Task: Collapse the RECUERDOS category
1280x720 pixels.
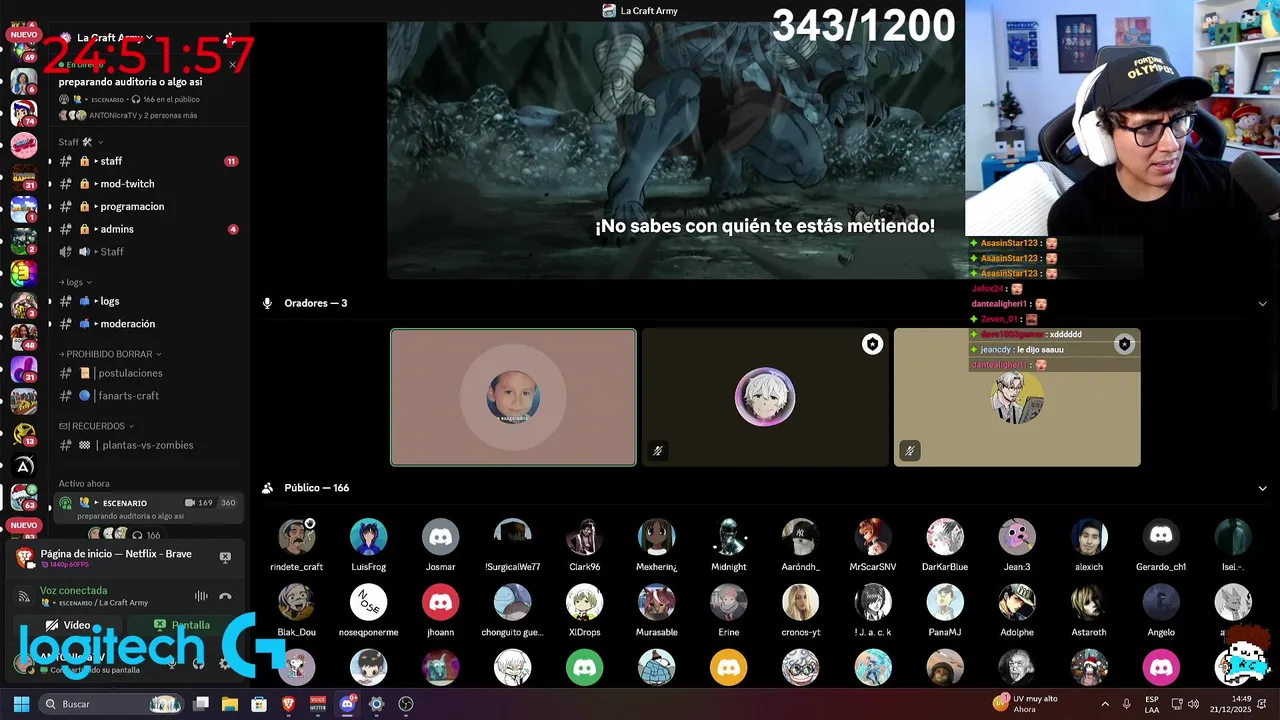Action: [x=97, y=426]
